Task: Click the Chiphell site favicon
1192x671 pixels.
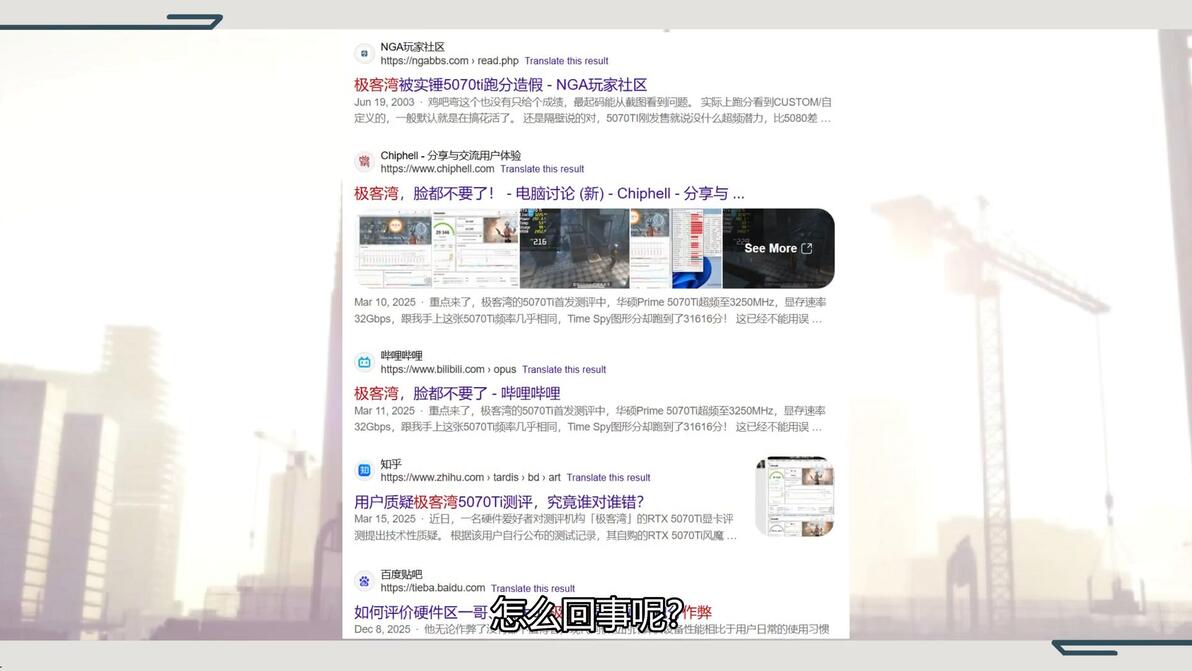Action: click(364, 162)
